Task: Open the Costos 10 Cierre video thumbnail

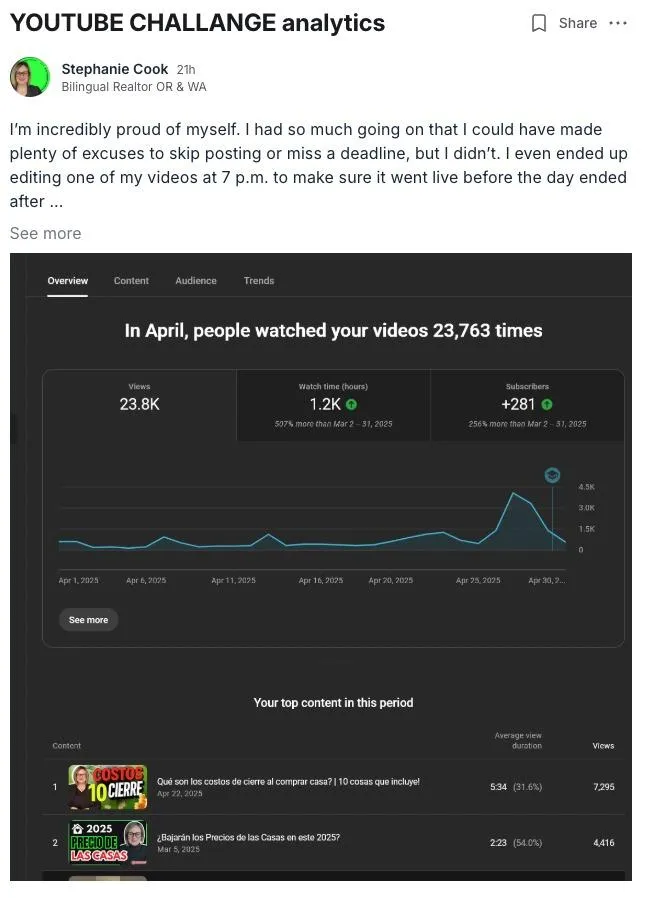Action: click(108, 787)
